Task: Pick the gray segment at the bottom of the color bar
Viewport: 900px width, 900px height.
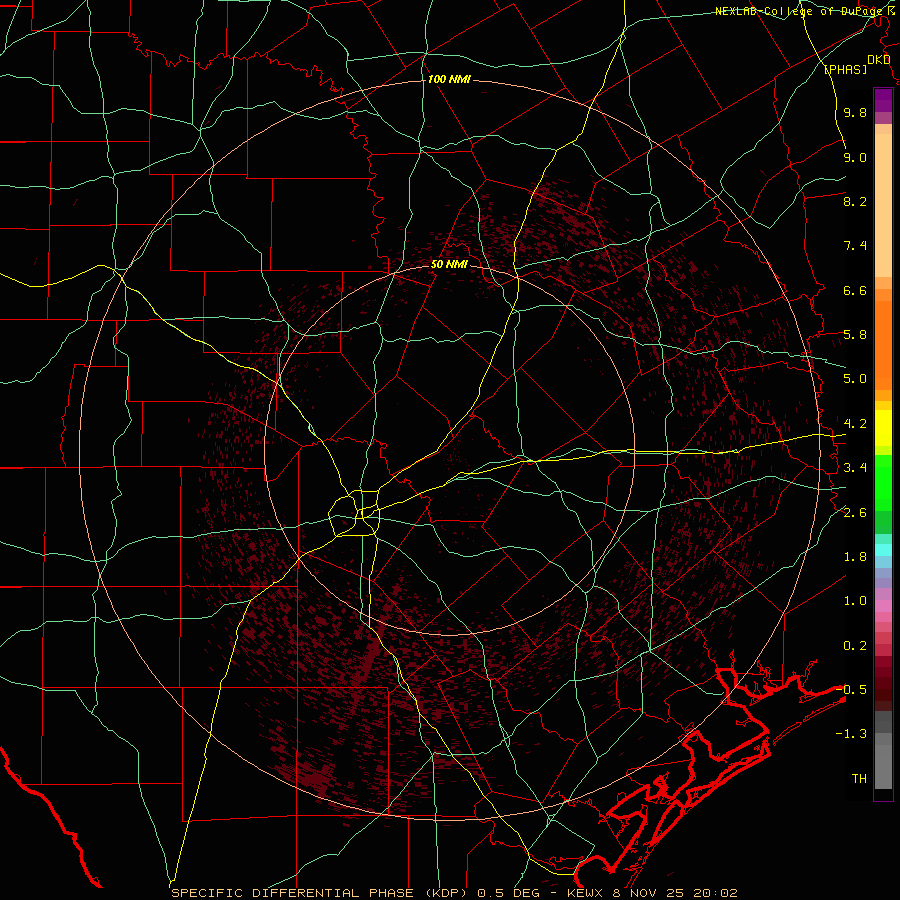Action: tap(883, 766)
